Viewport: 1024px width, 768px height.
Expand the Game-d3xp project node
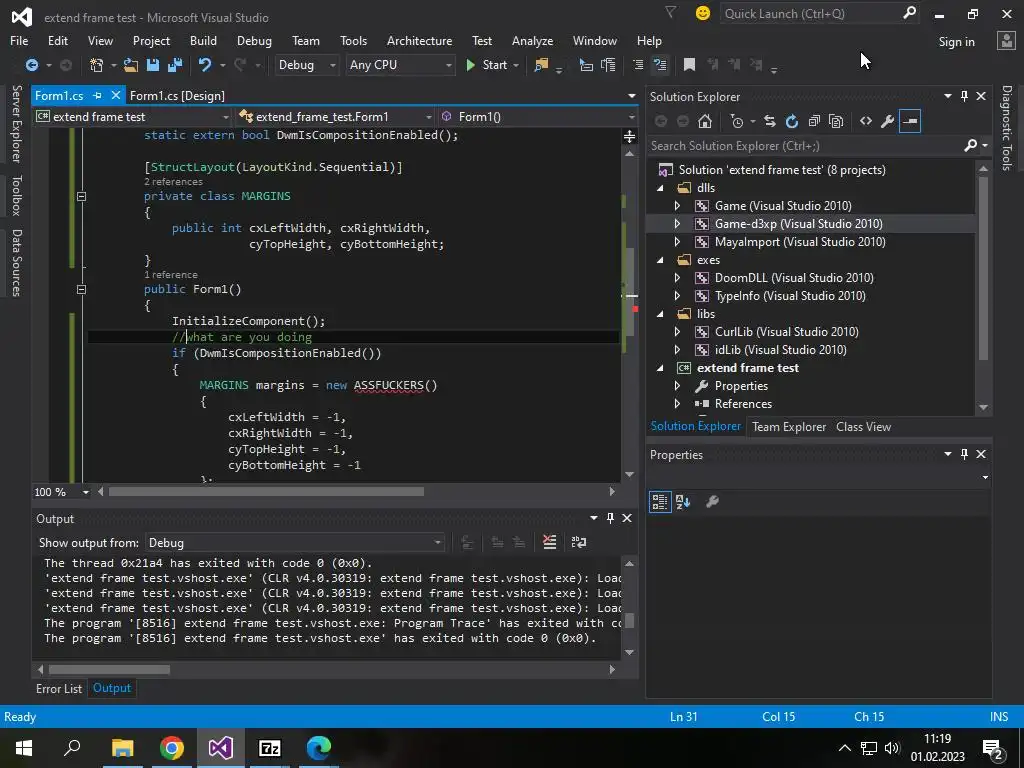[677, 224]
